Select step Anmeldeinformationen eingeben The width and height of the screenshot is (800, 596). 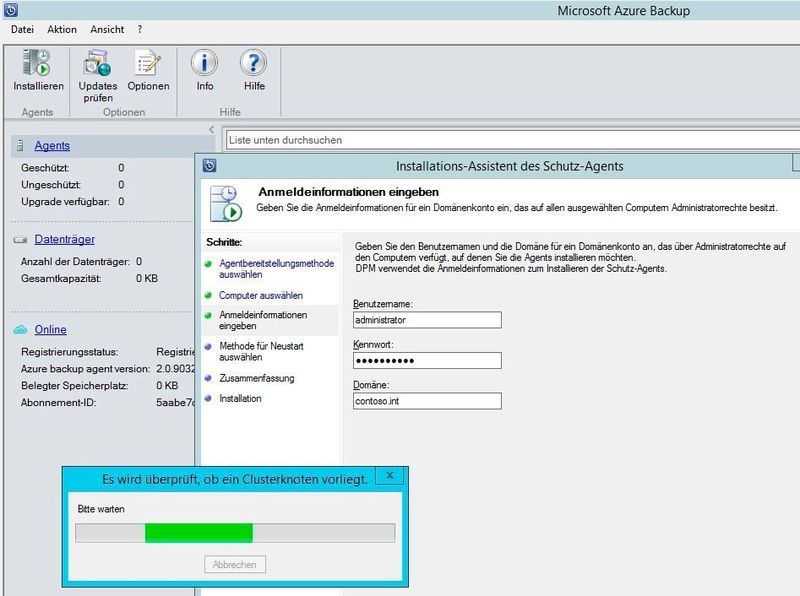coord(263,320)
